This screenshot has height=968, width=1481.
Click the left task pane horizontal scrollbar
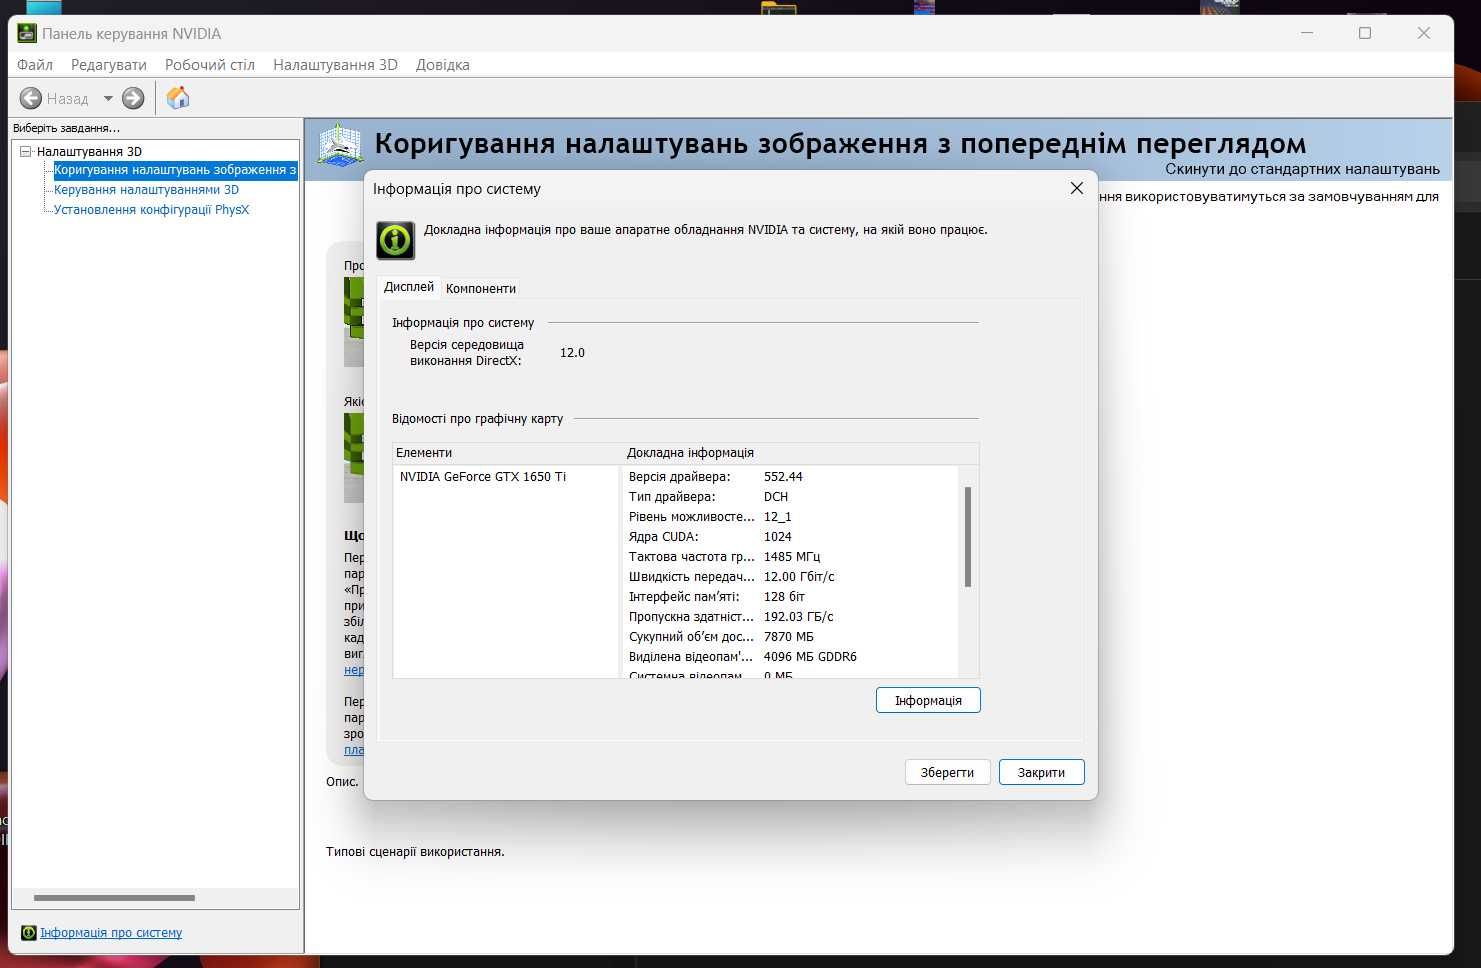114,898
